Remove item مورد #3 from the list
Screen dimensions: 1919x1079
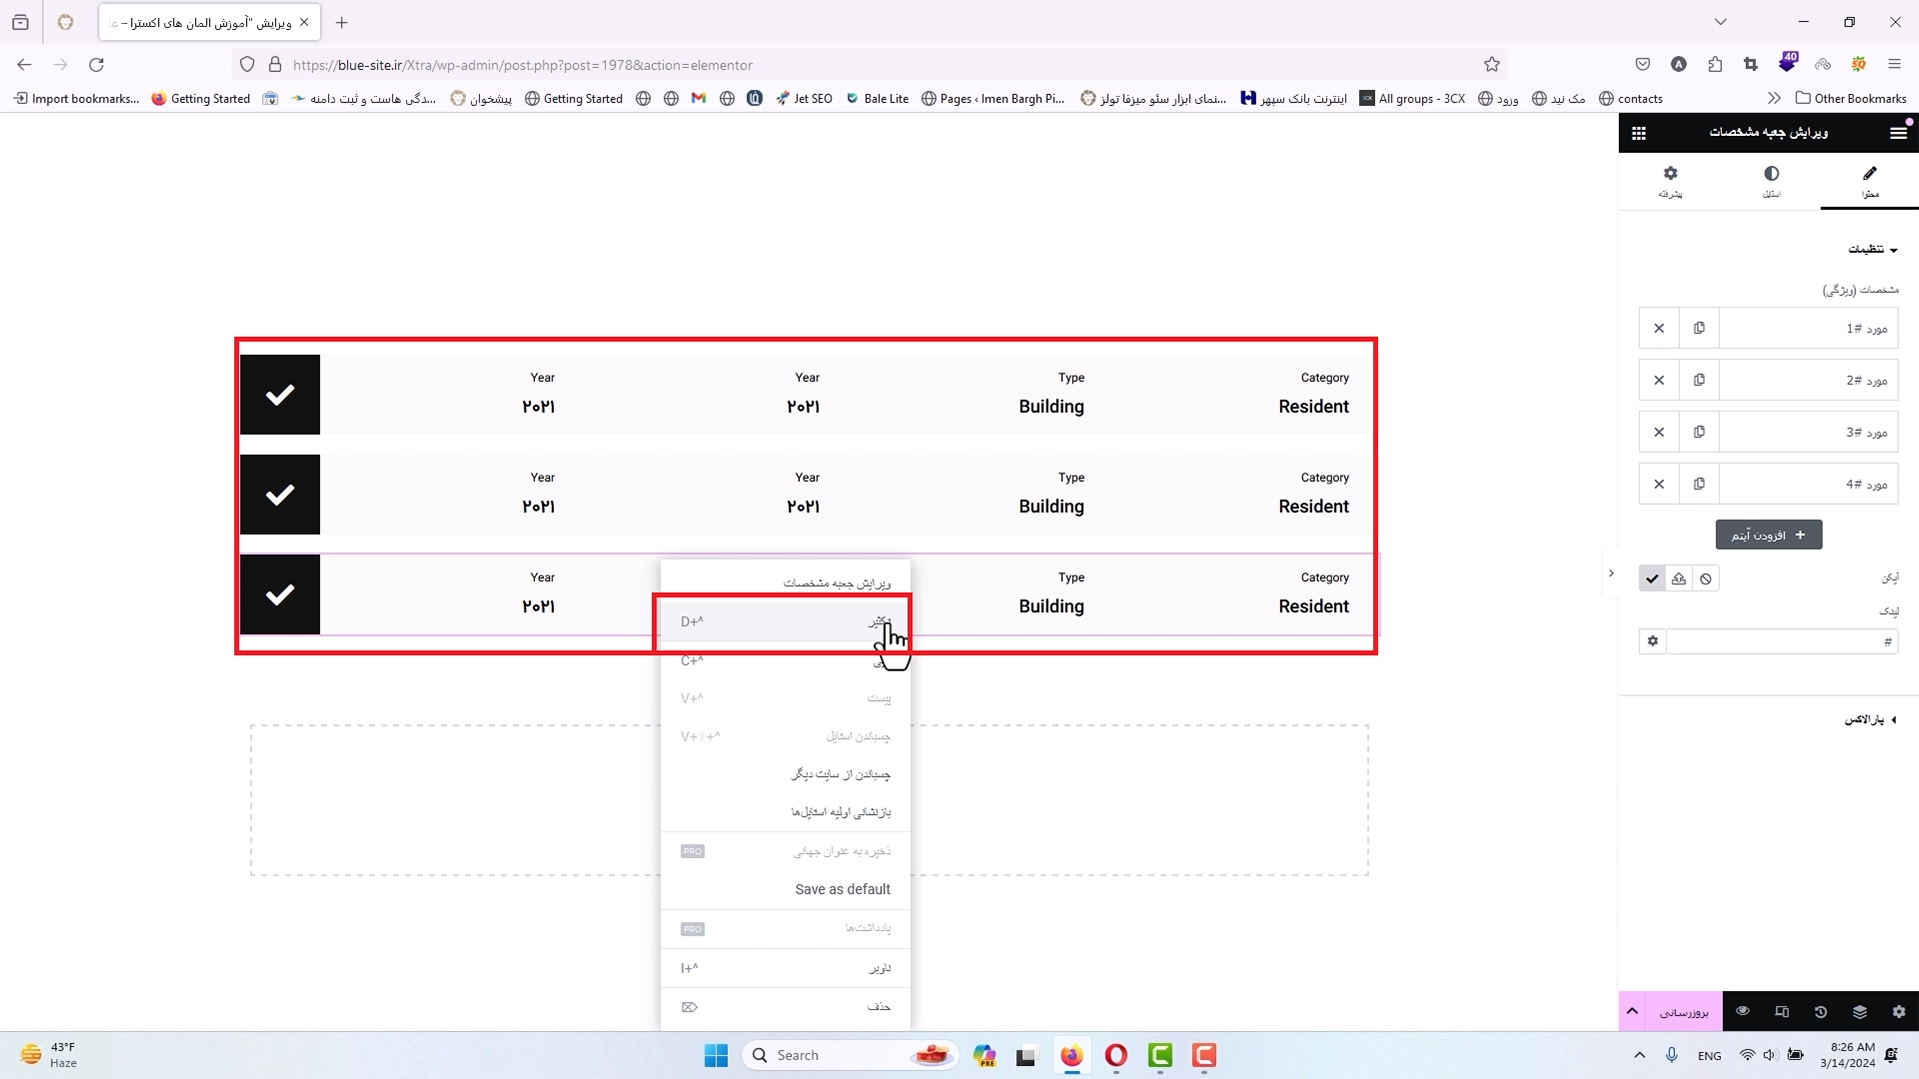[1659, 432]
